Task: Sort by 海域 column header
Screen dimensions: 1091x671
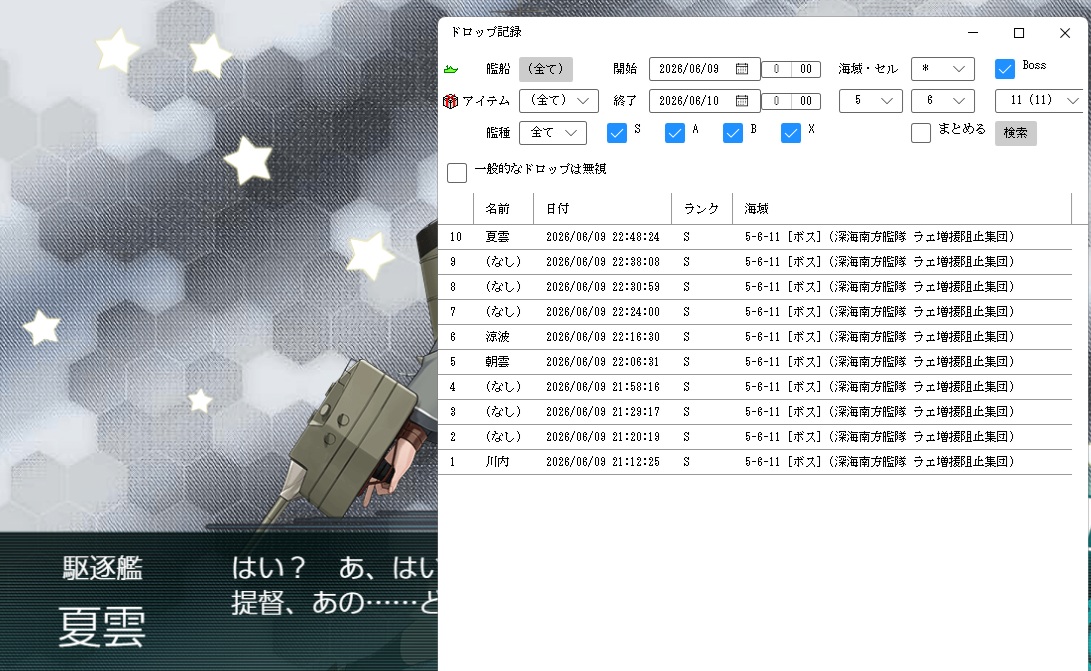Action: 902,209
